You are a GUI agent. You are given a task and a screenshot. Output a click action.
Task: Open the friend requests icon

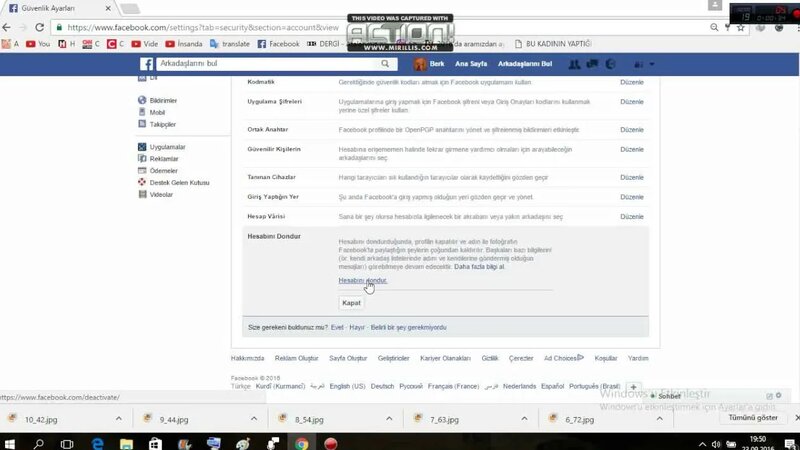pyautogui.click(x=574, y=64)
